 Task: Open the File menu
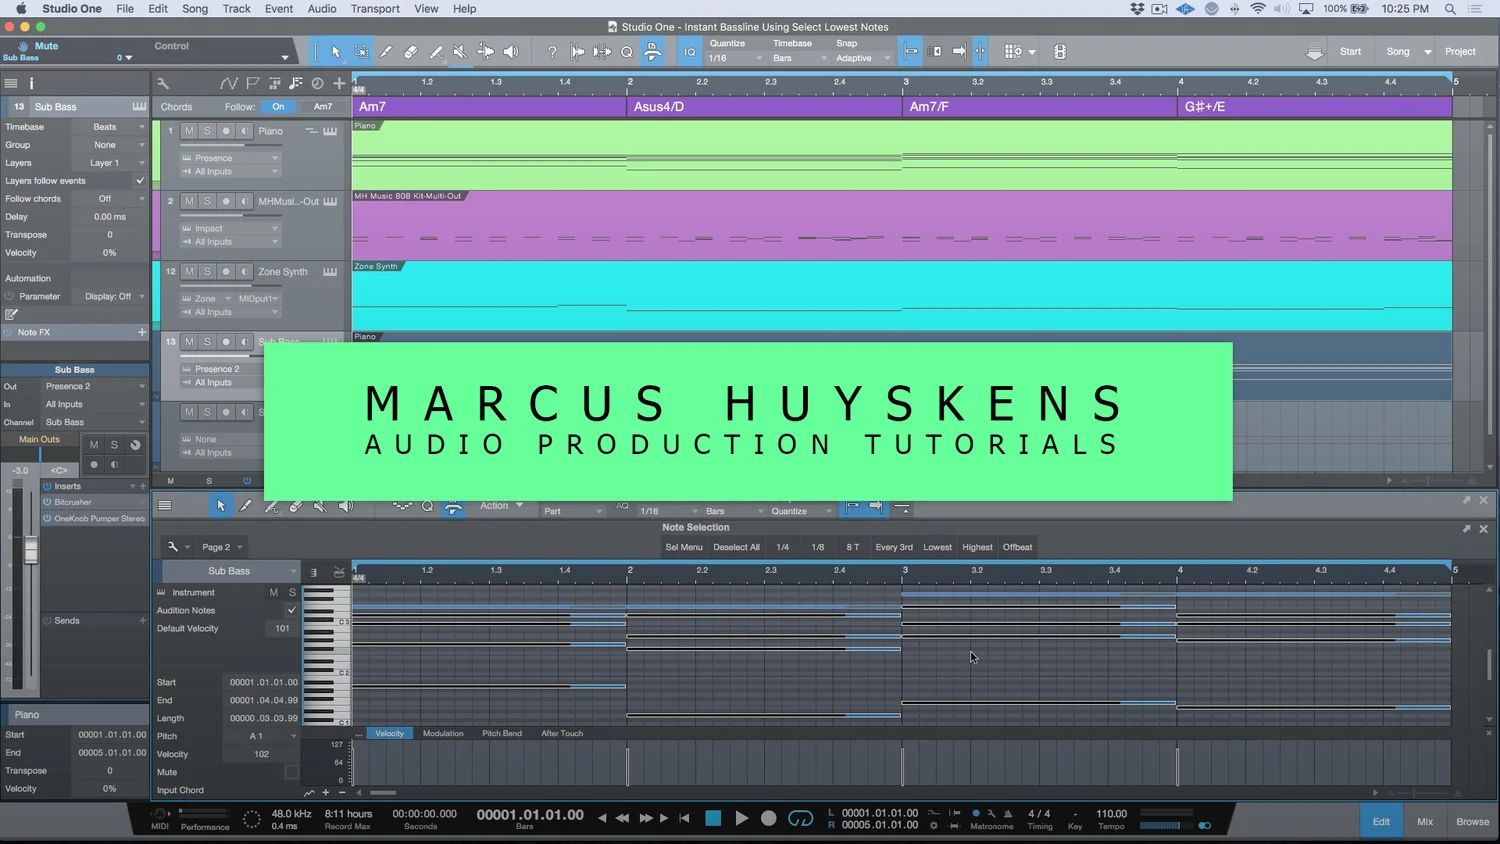point(125,9)
